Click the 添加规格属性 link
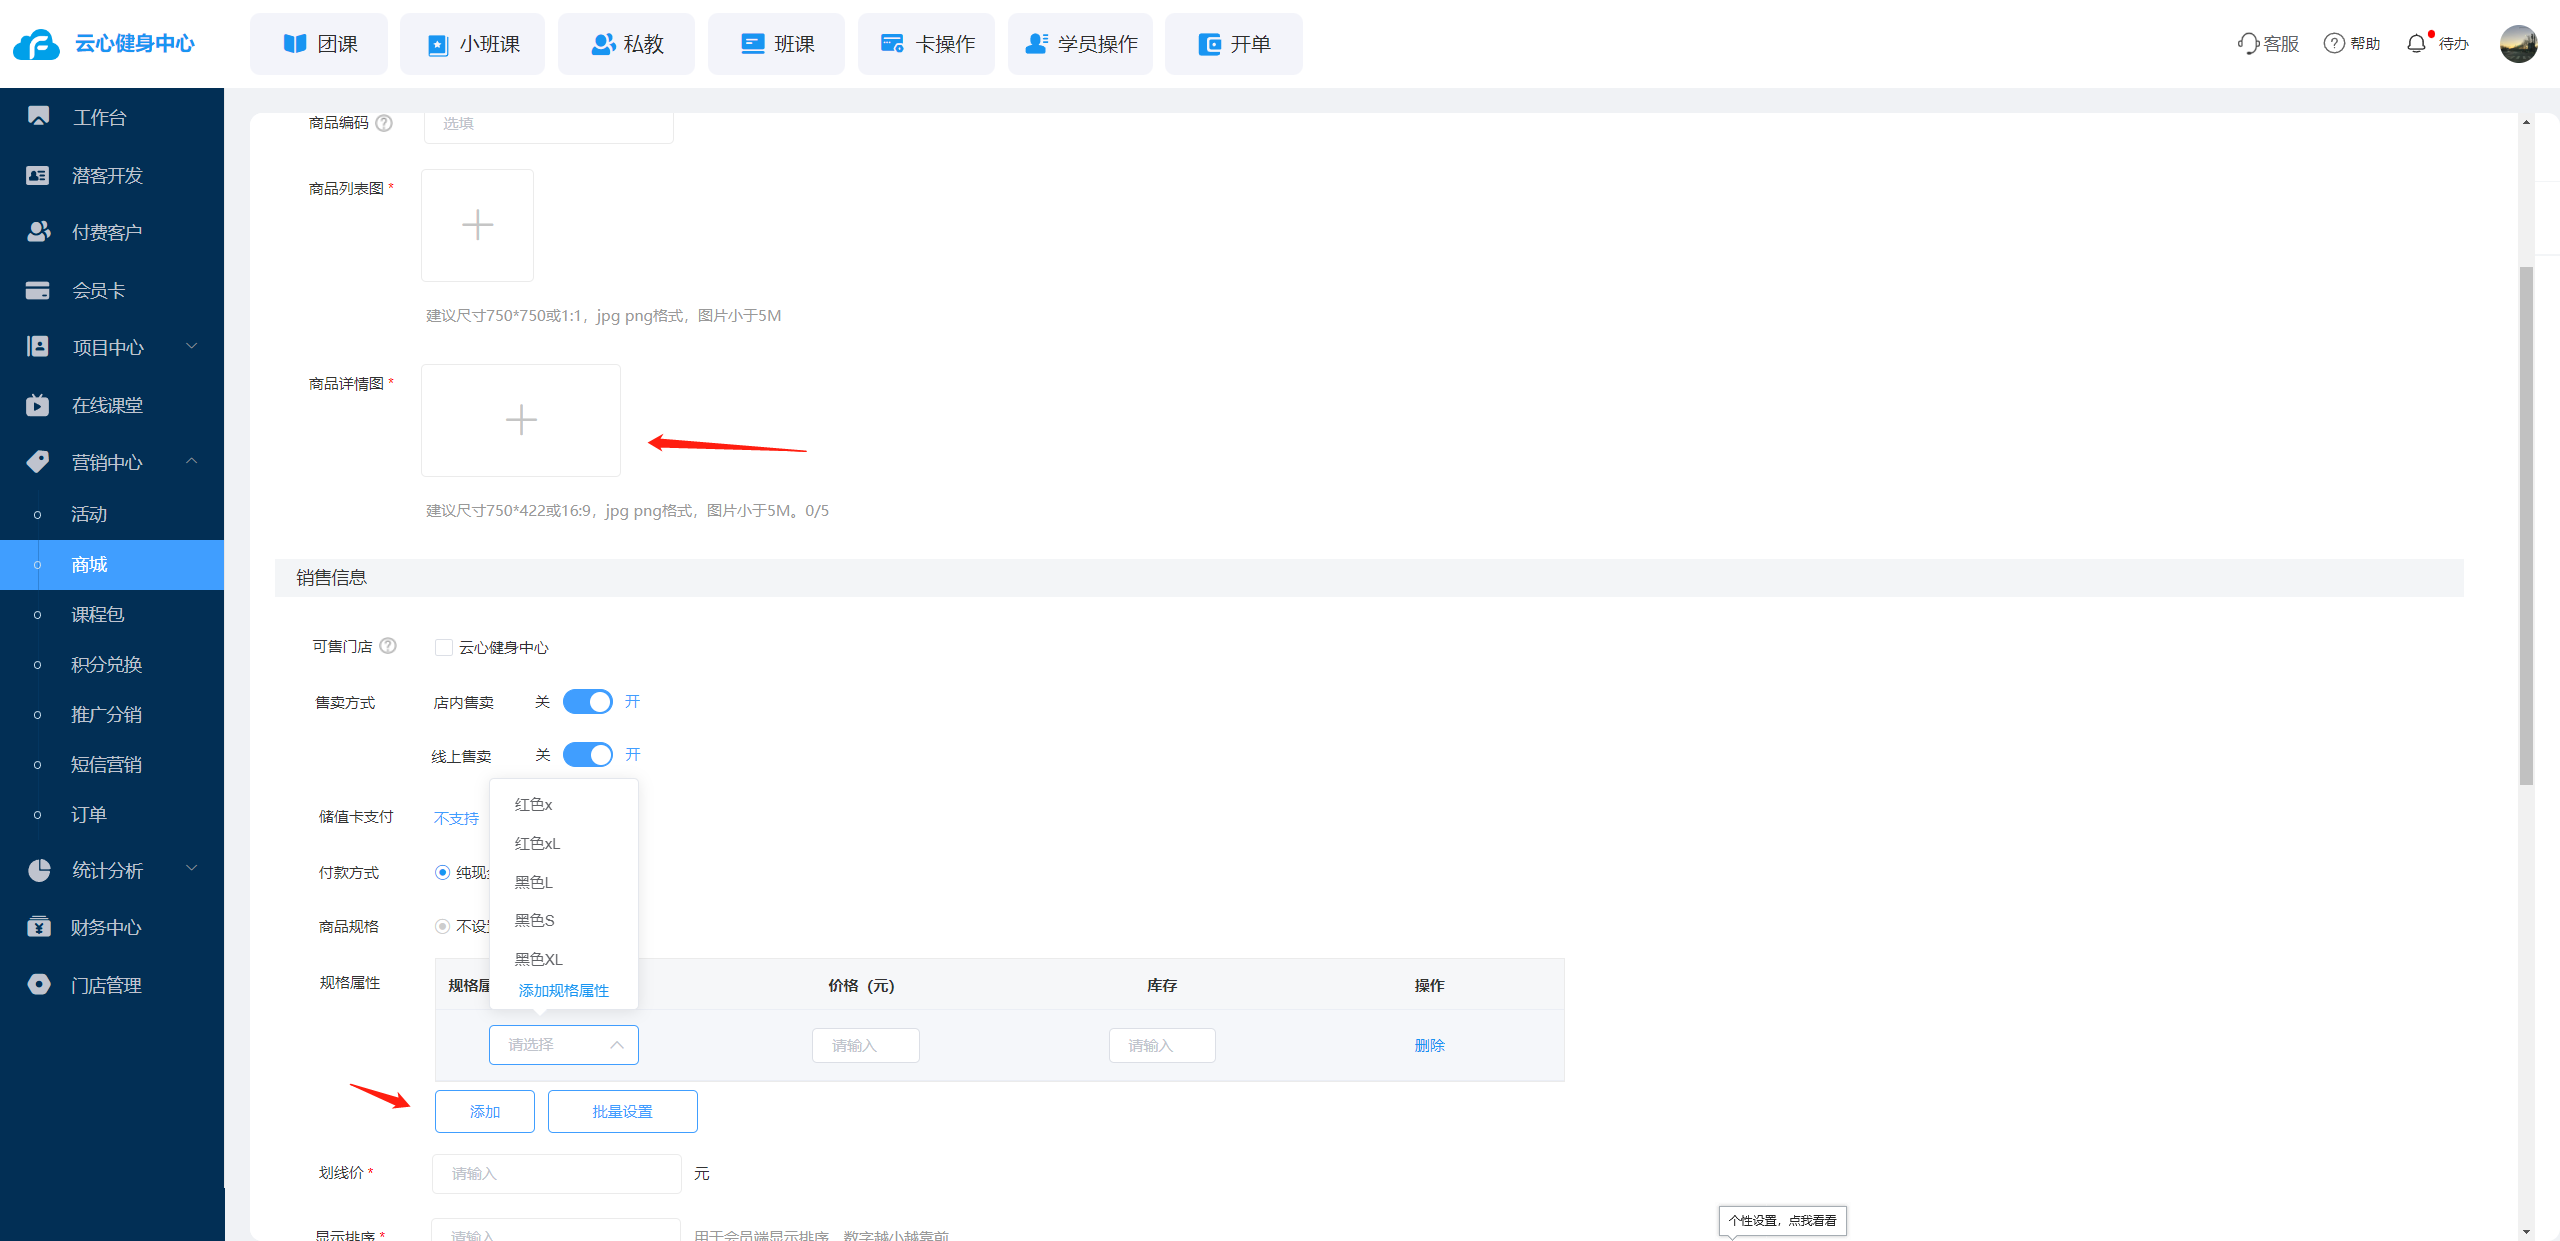 tap(563, 990)
